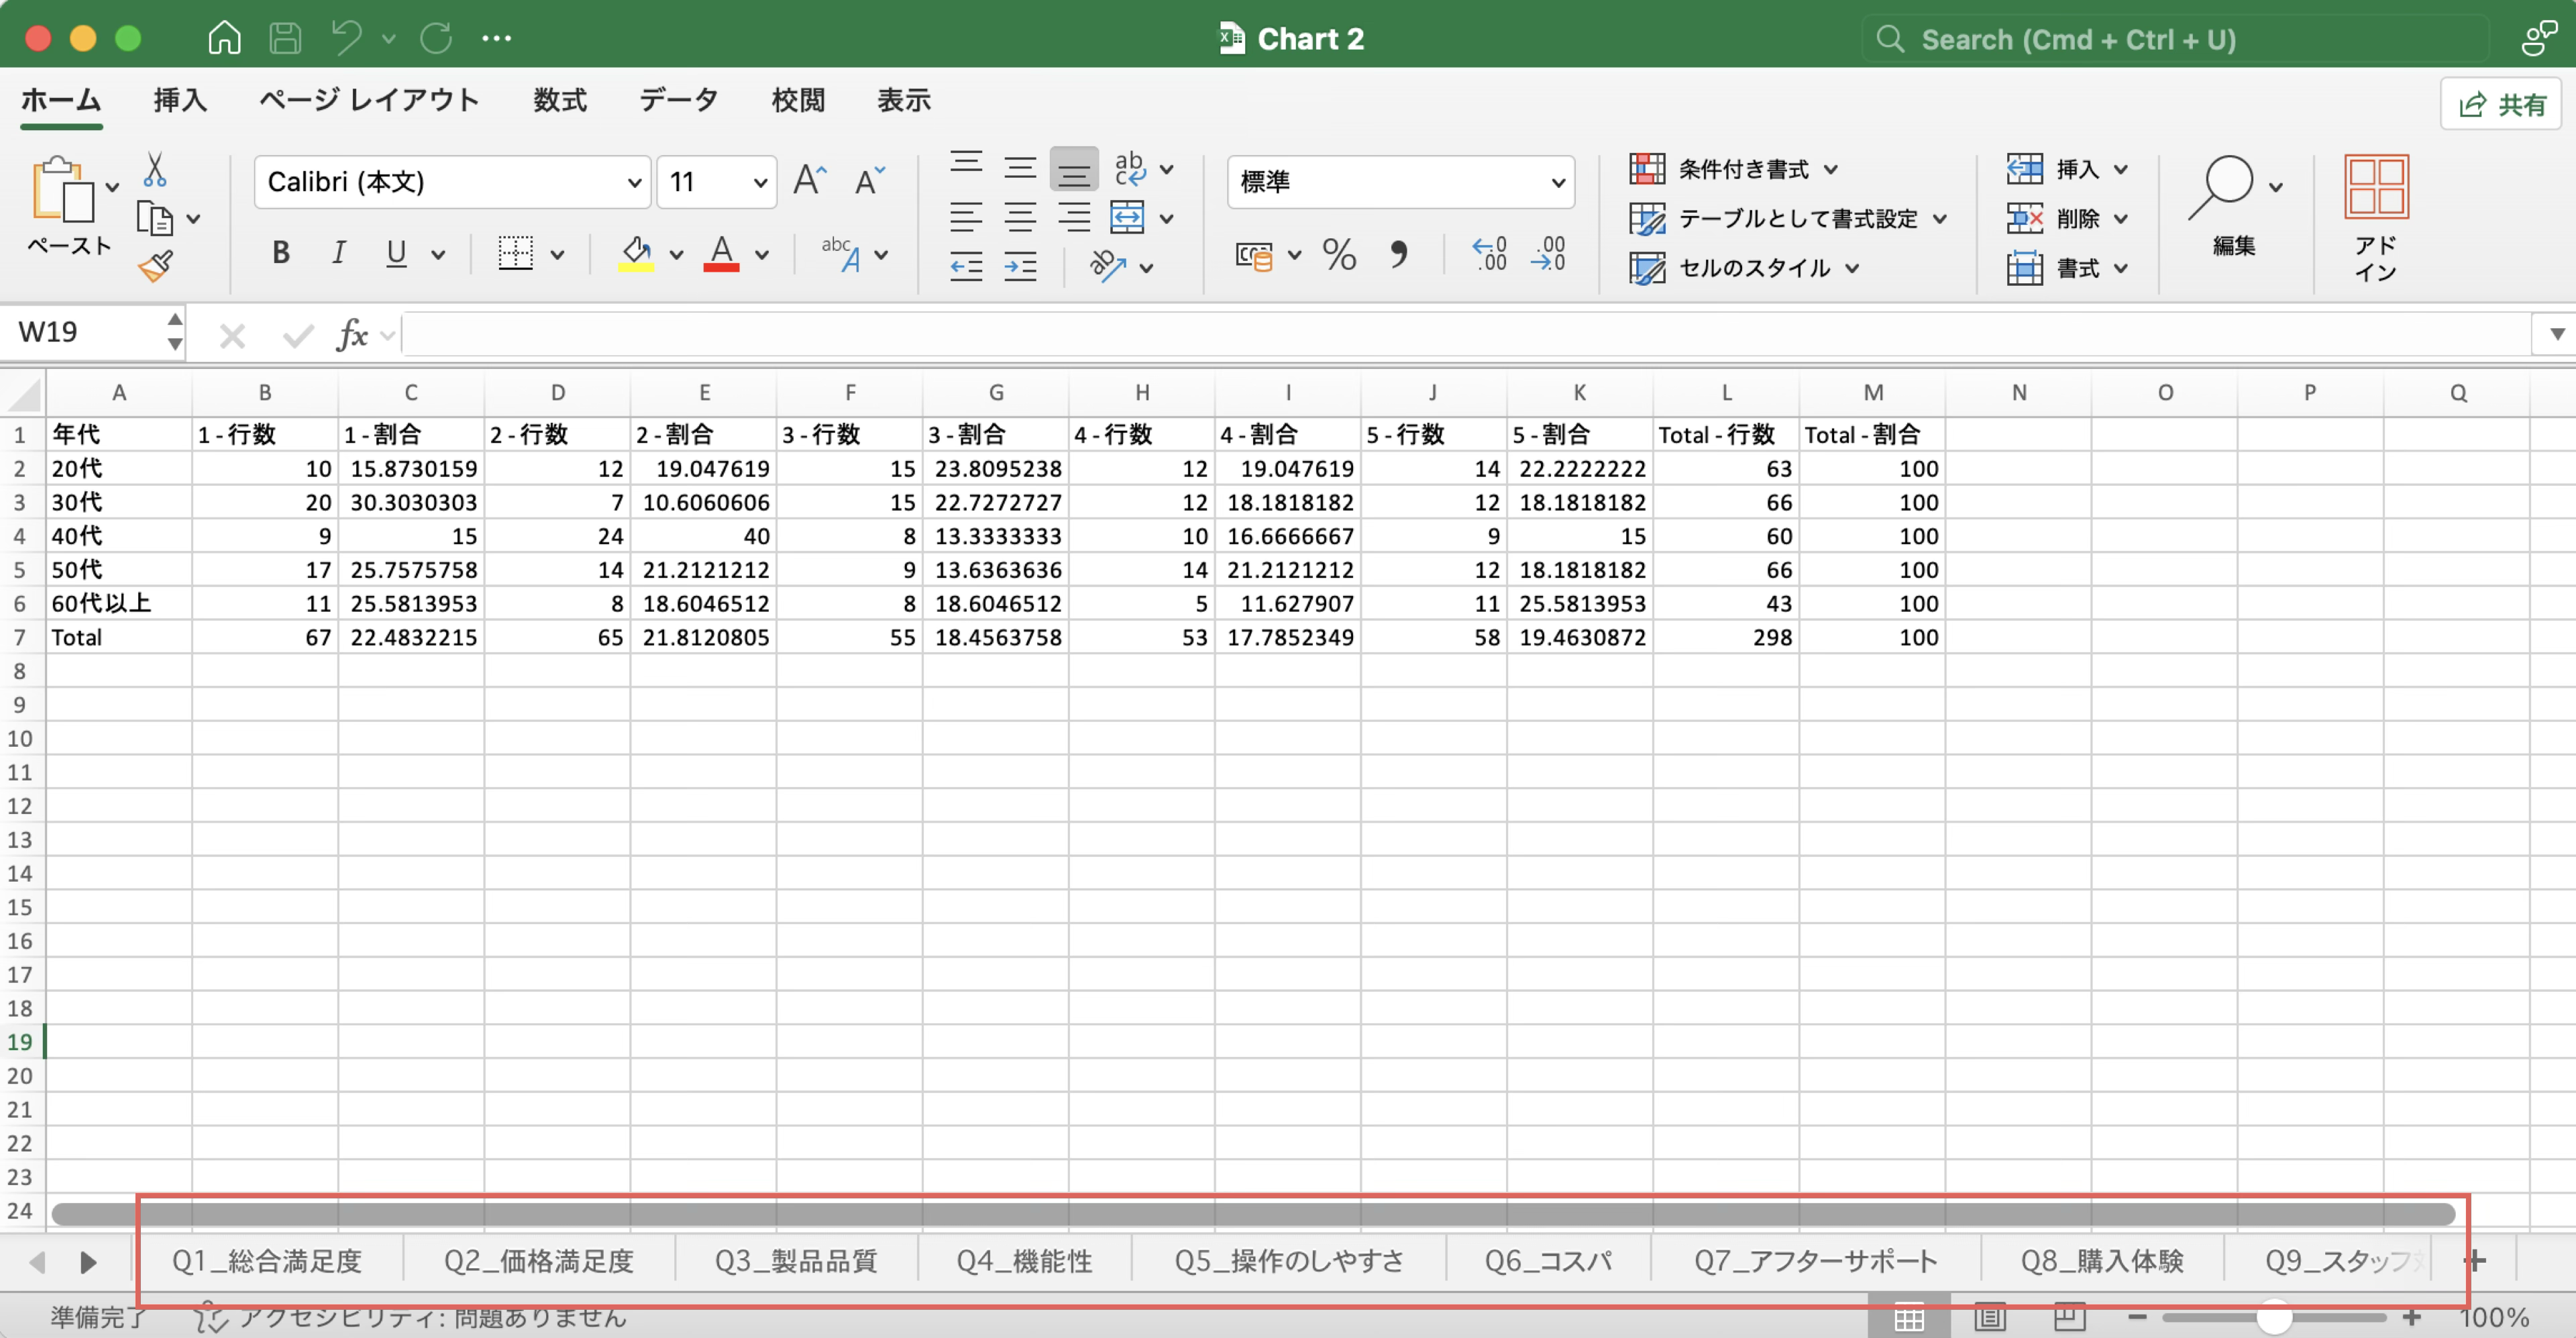Click the 共有 share button
2576x1338 pixels.
2501,104
